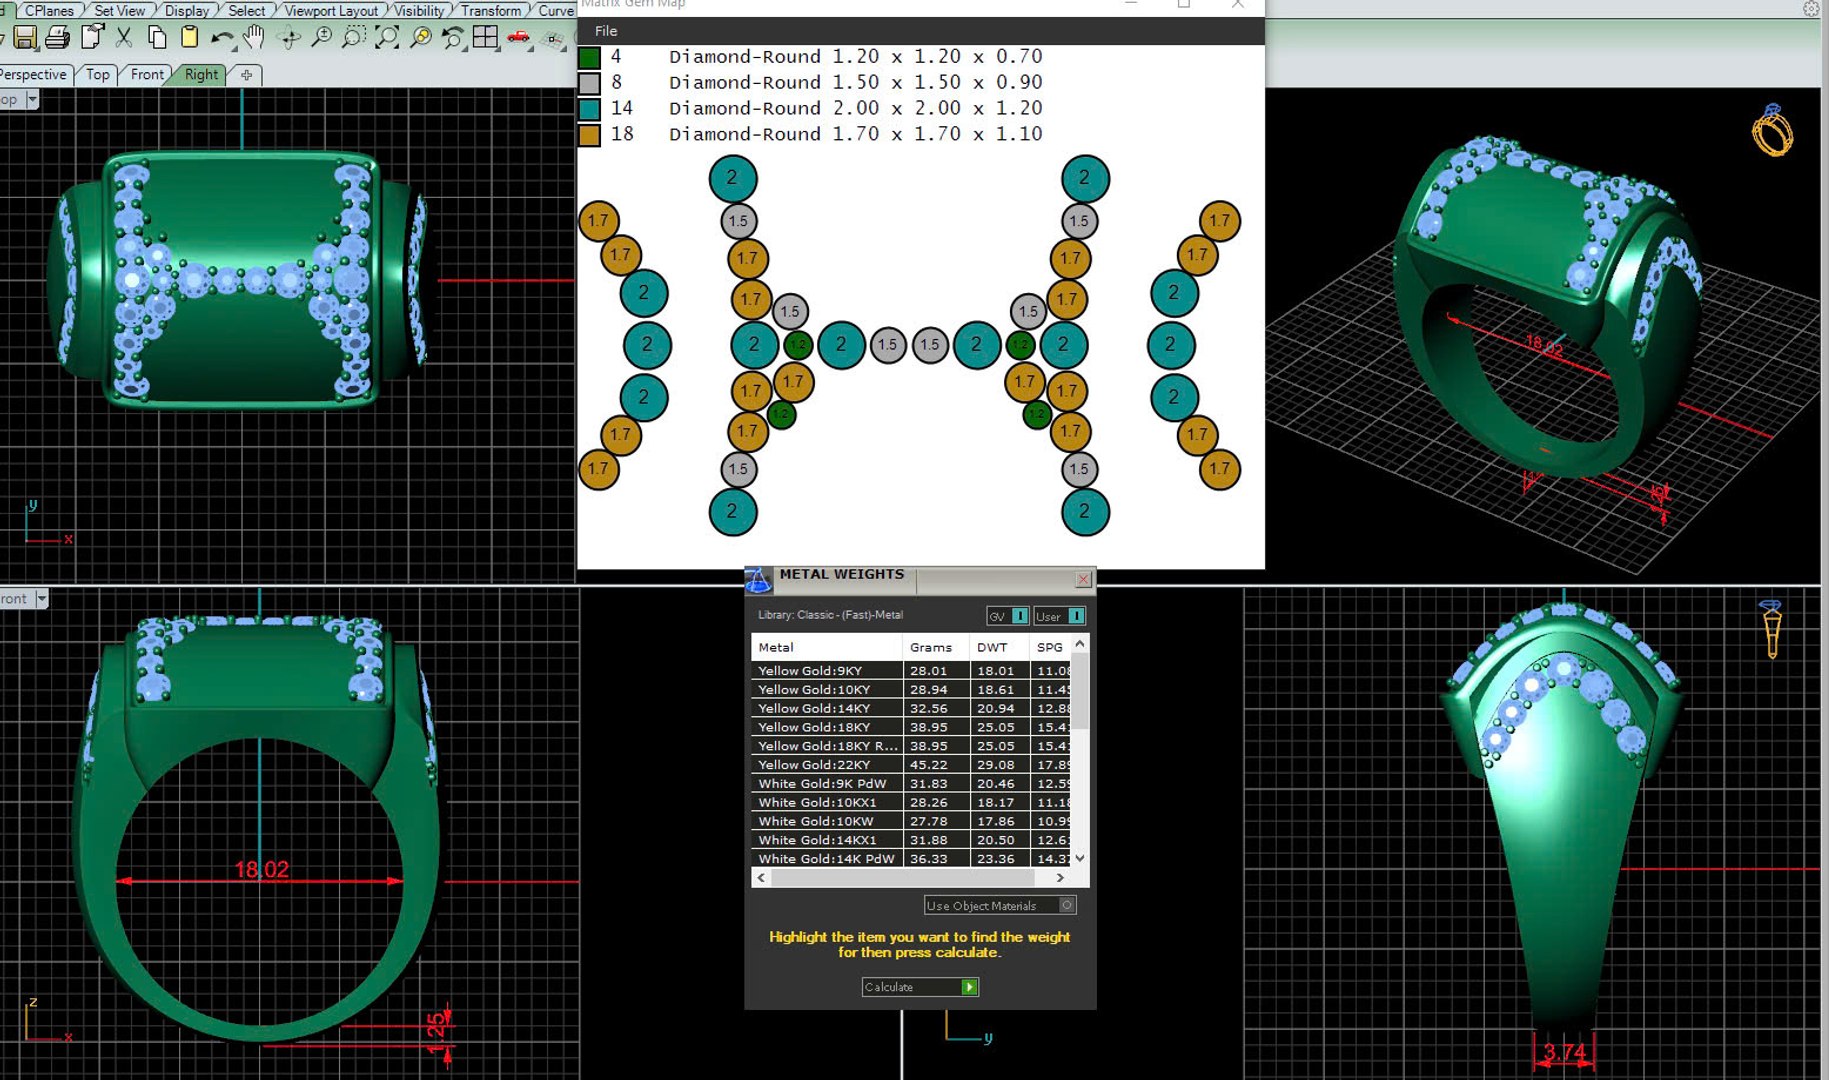
Task: Open the Top viewport title dropdown
Action: click(32, 99)
